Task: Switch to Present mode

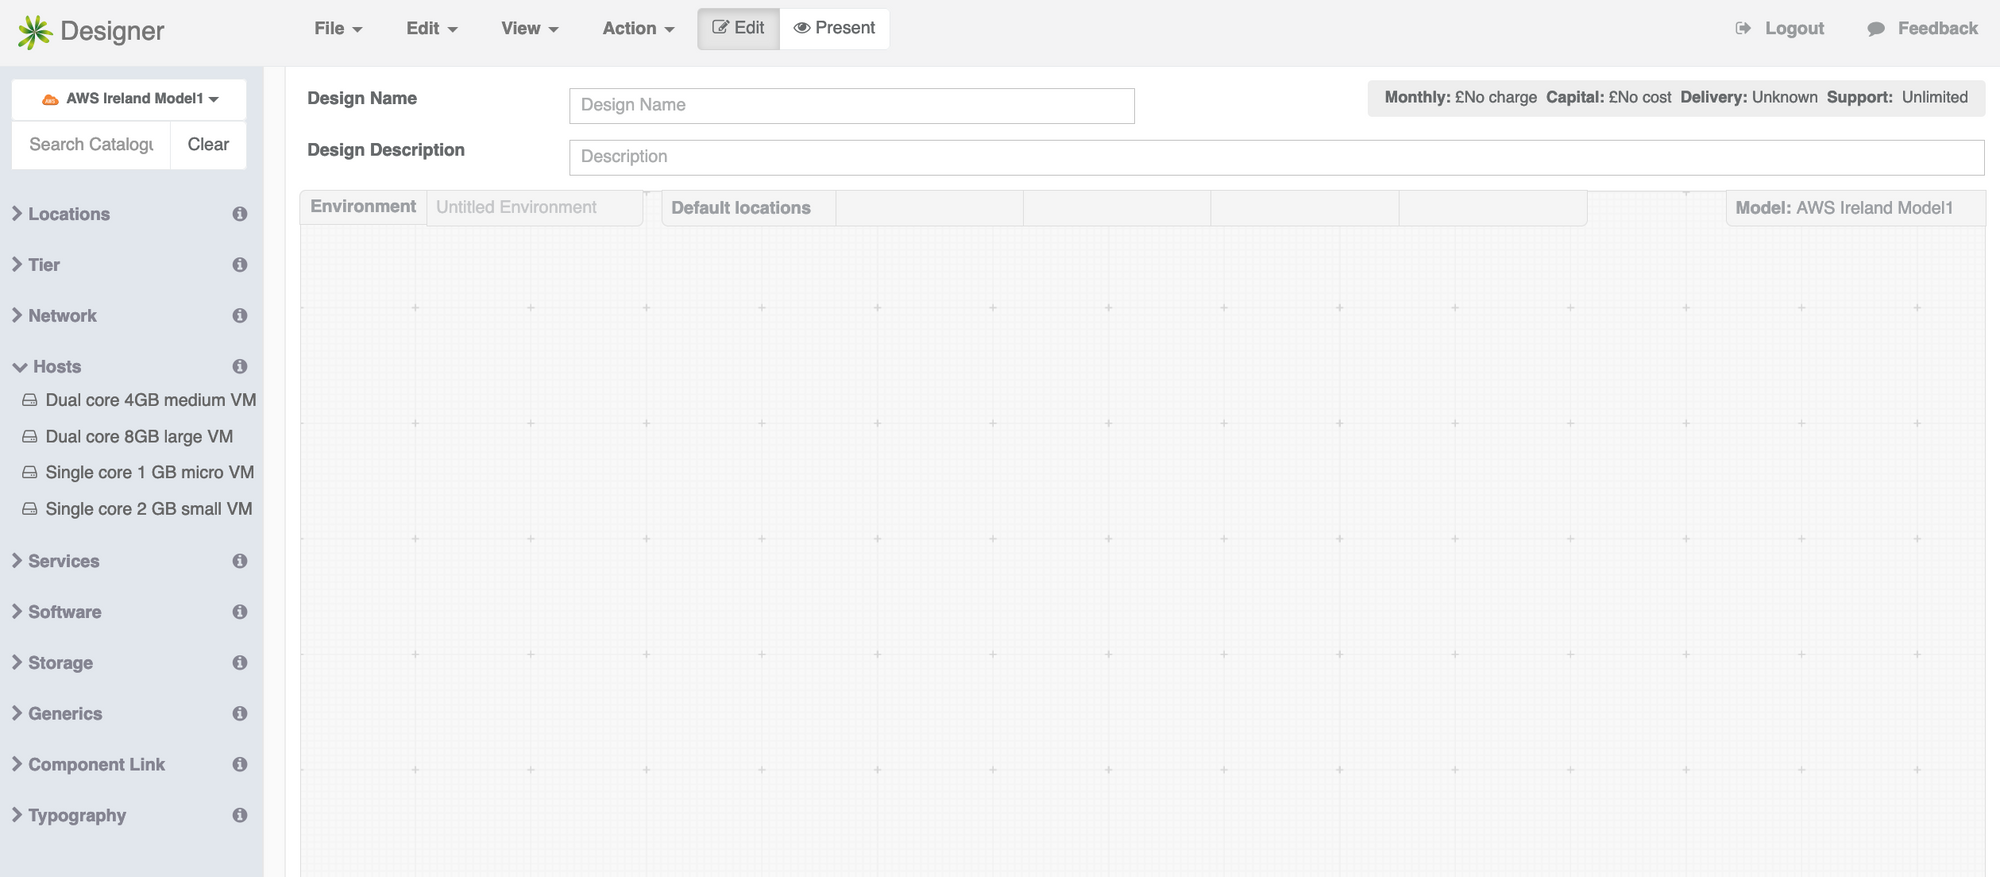Action: (x=834, y=28)
